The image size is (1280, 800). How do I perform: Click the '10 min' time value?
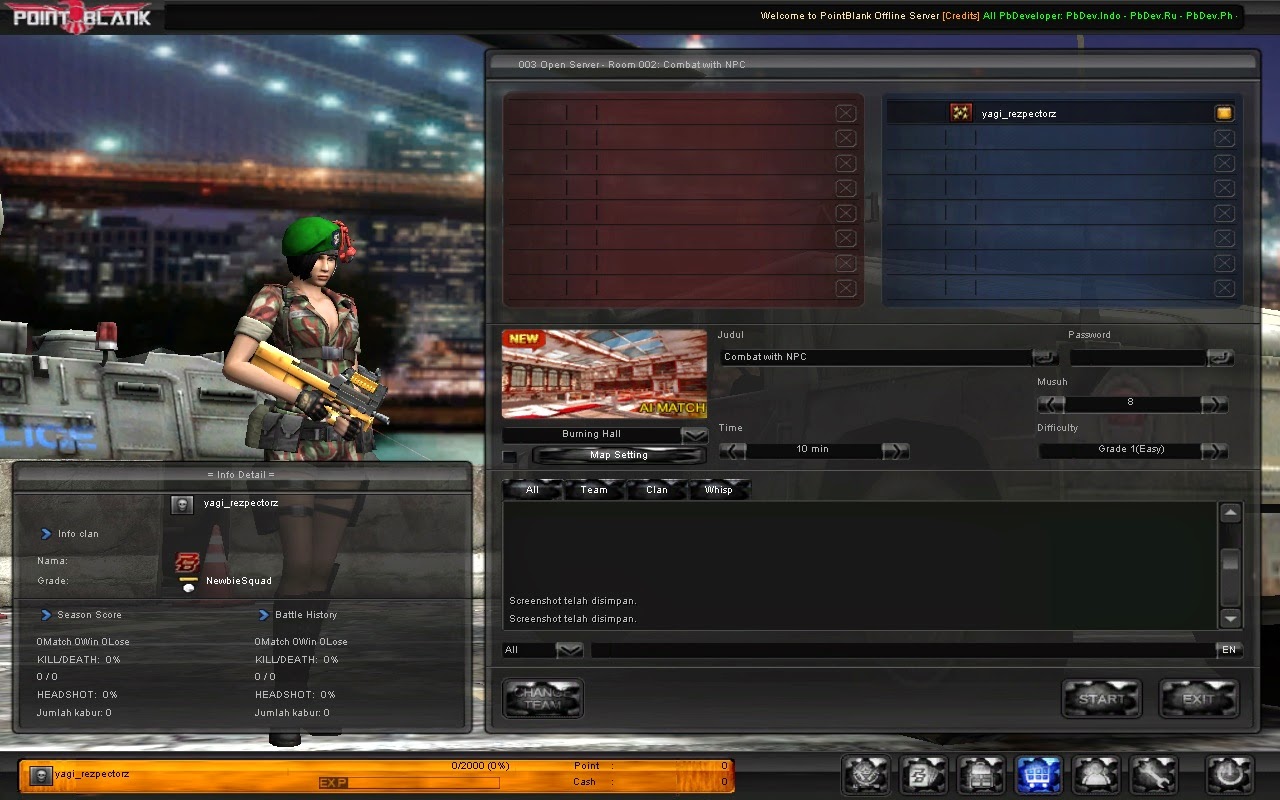point(812,449)
